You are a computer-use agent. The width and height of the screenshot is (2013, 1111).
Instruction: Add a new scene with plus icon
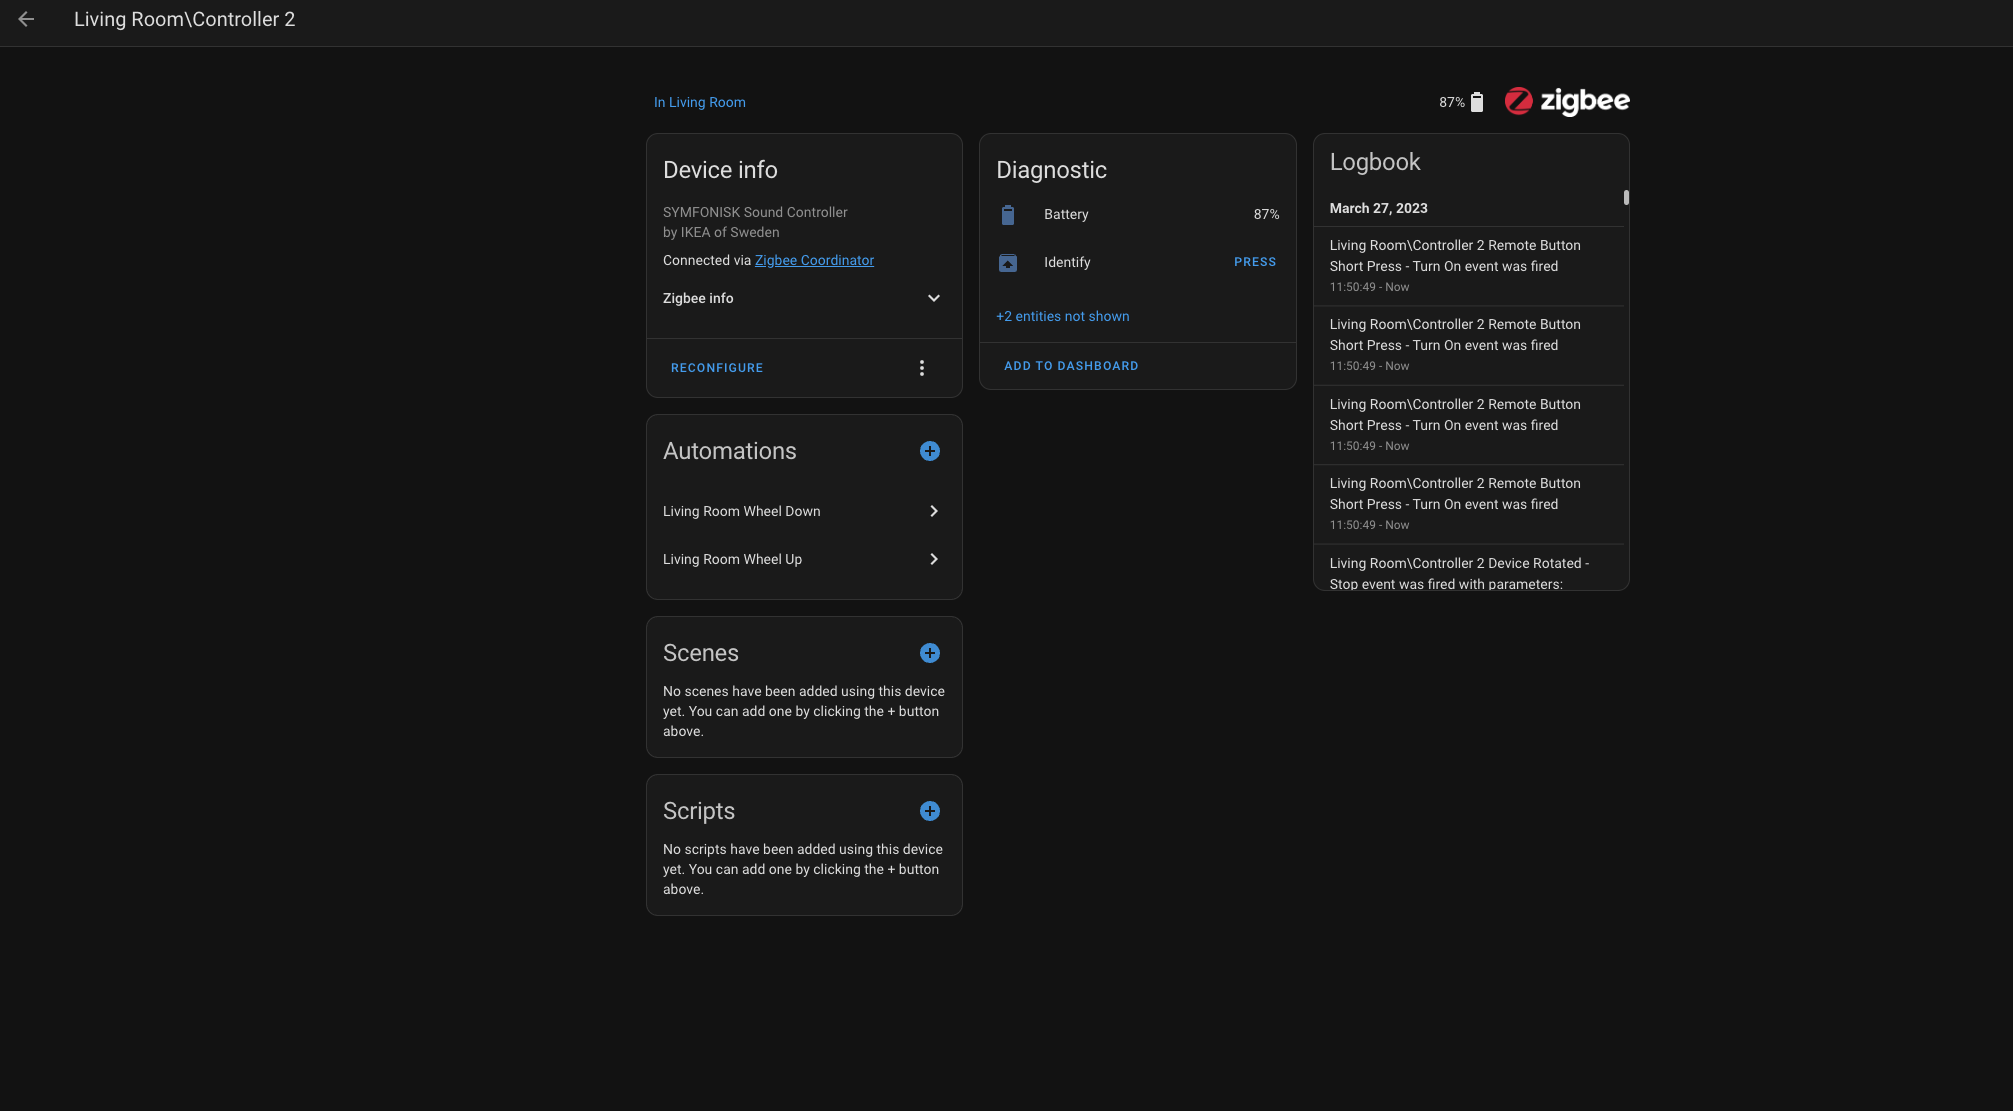coord(929,653)
